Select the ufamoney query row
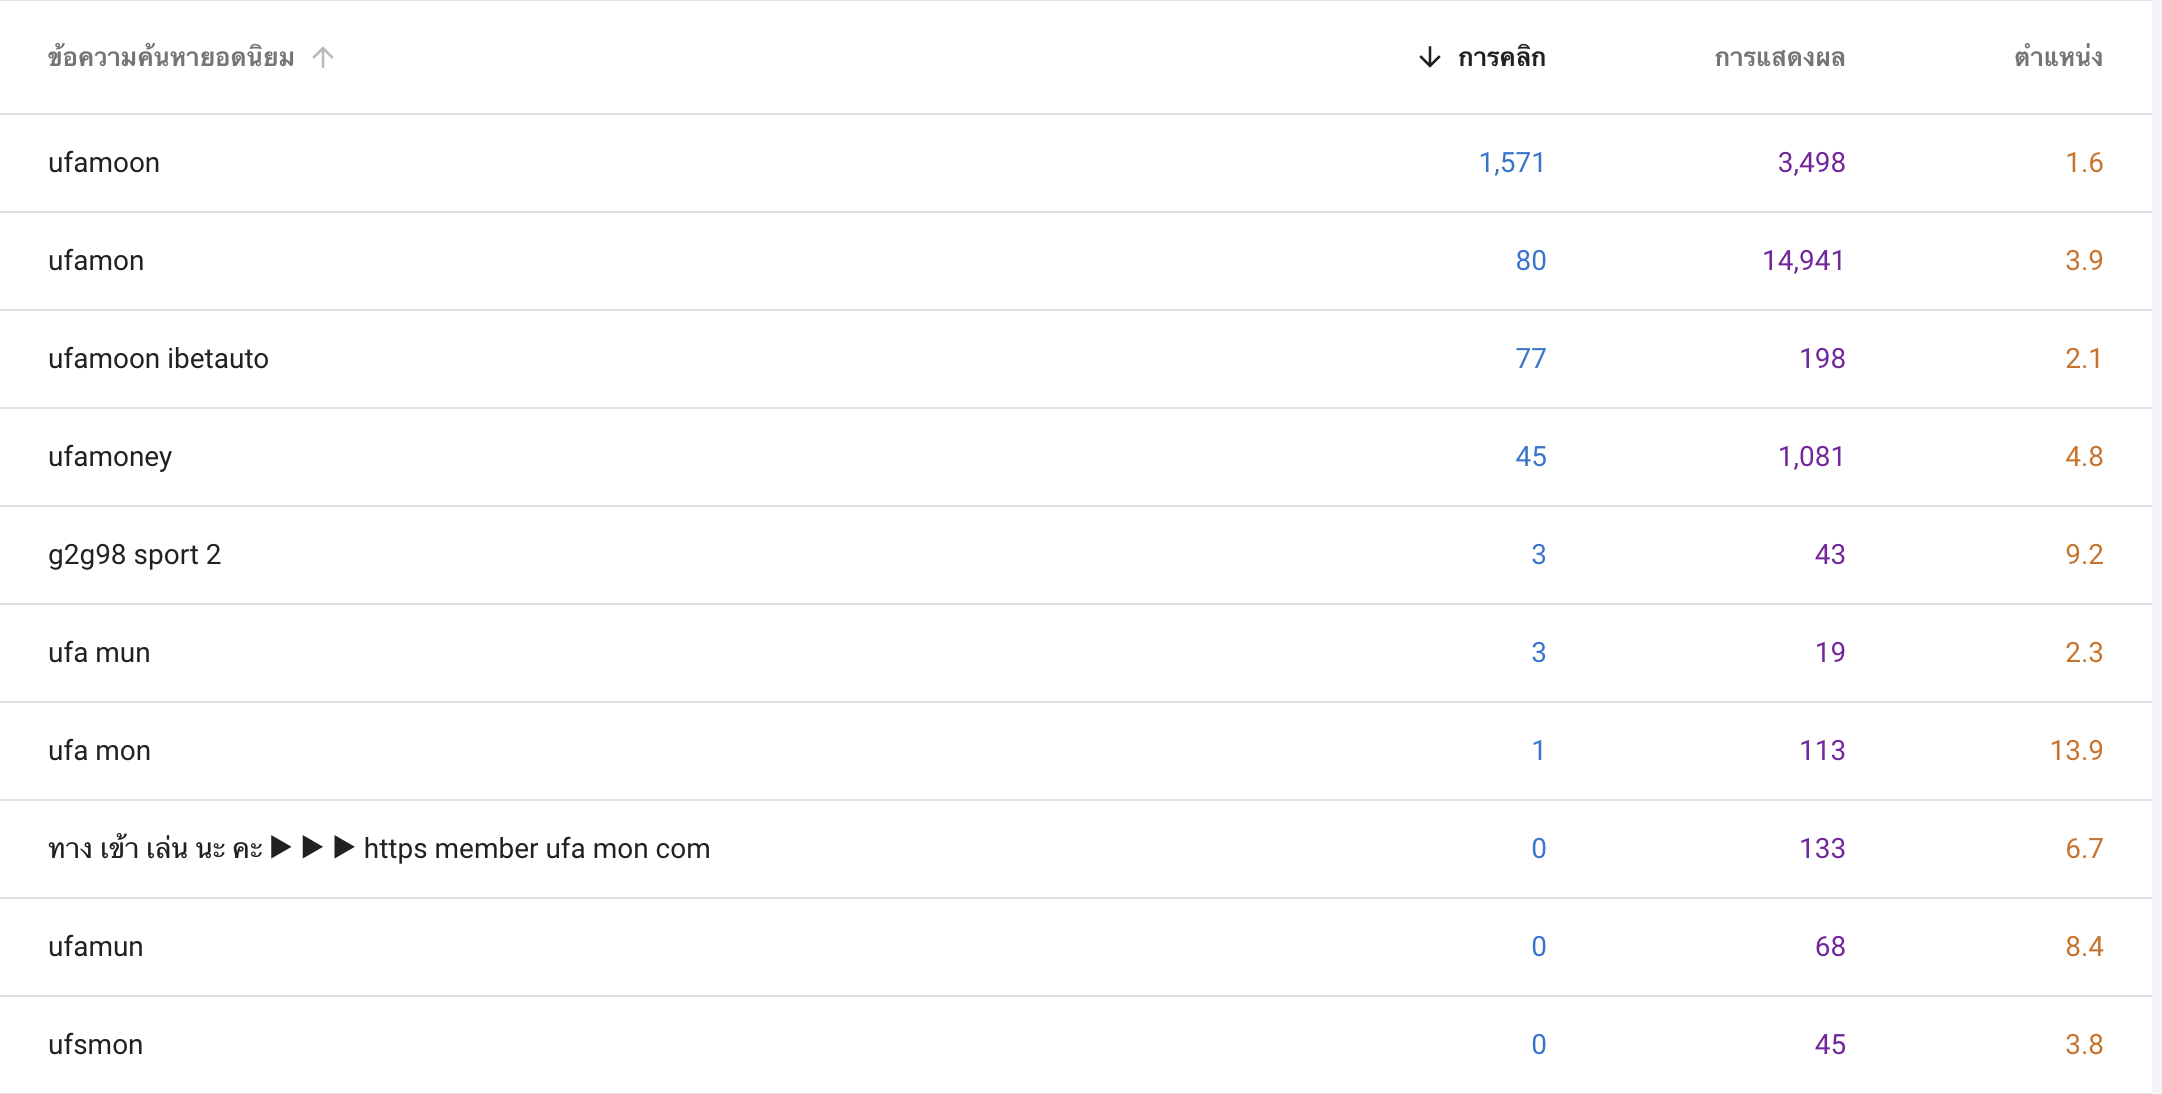Screen dimensions: 2162x1094 point(1075,457)
